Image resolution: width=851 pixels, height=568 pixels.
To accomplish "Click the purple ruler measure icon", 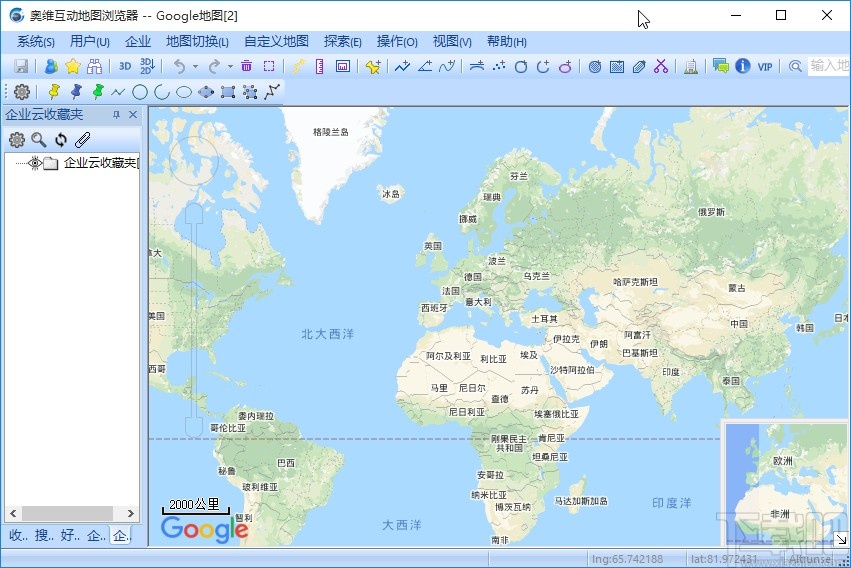I will (x=320, y=67).
